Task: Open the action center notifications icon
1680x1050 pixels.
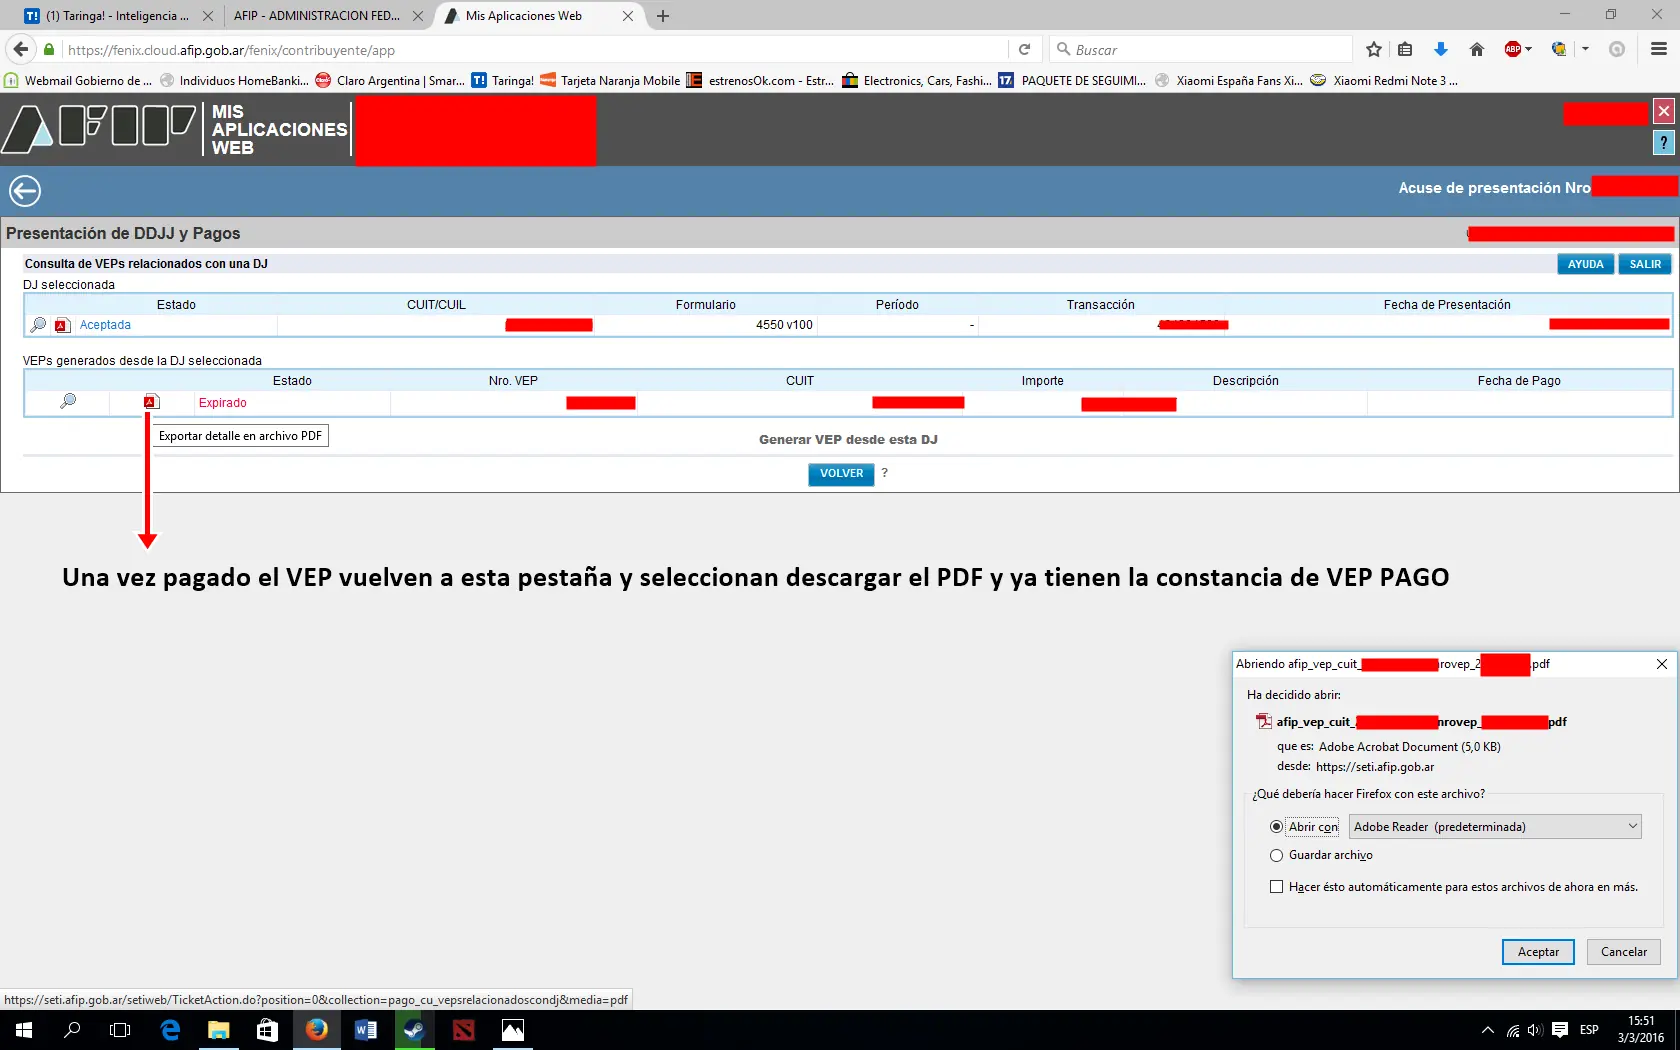Action: click(1560, 1030)
